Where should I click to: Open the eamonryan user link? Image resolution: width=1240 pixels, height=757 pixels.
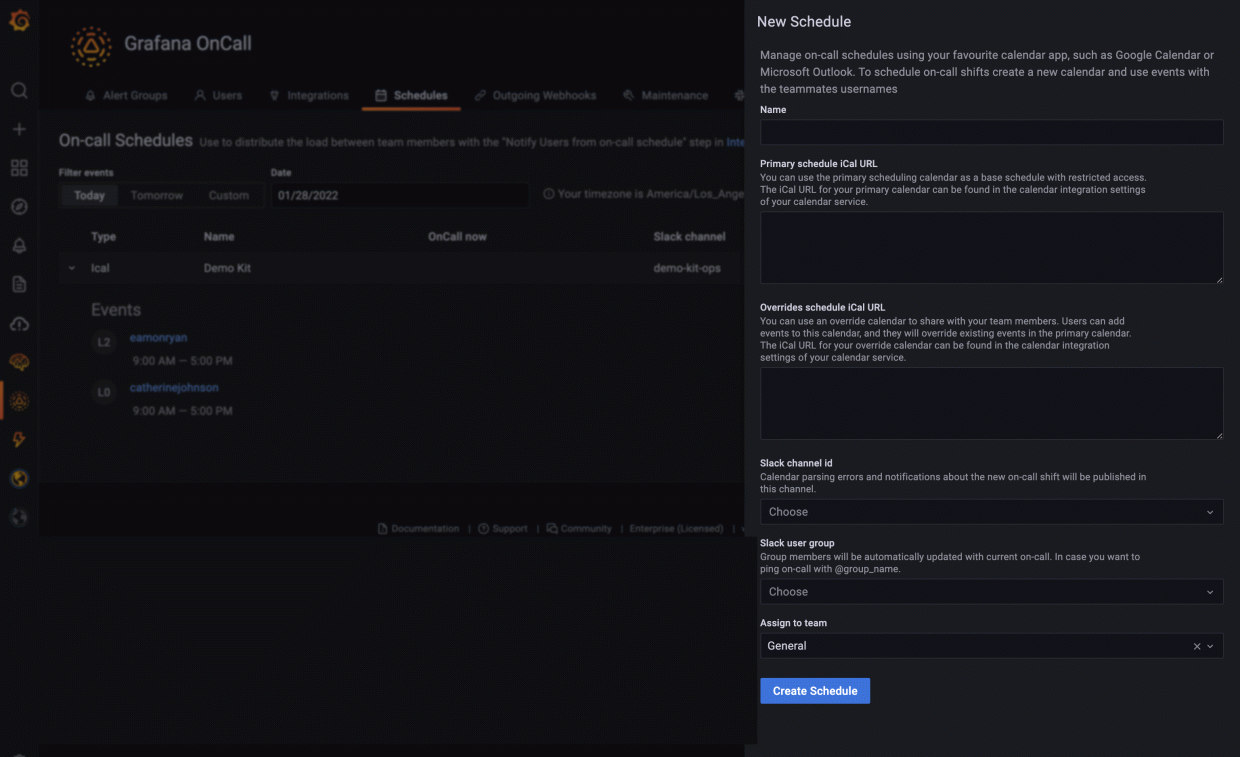pyautogui.click(x=158, y=338)
